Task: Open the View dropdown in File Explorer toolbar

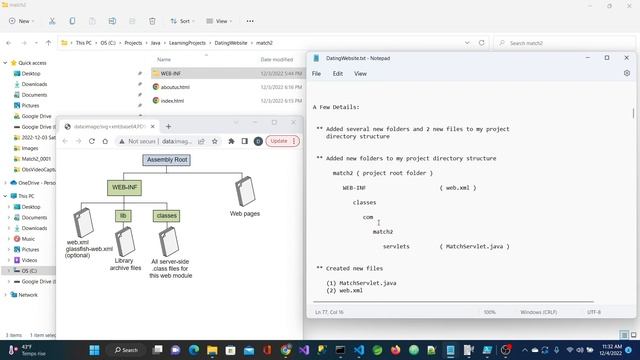Action: 219,21
